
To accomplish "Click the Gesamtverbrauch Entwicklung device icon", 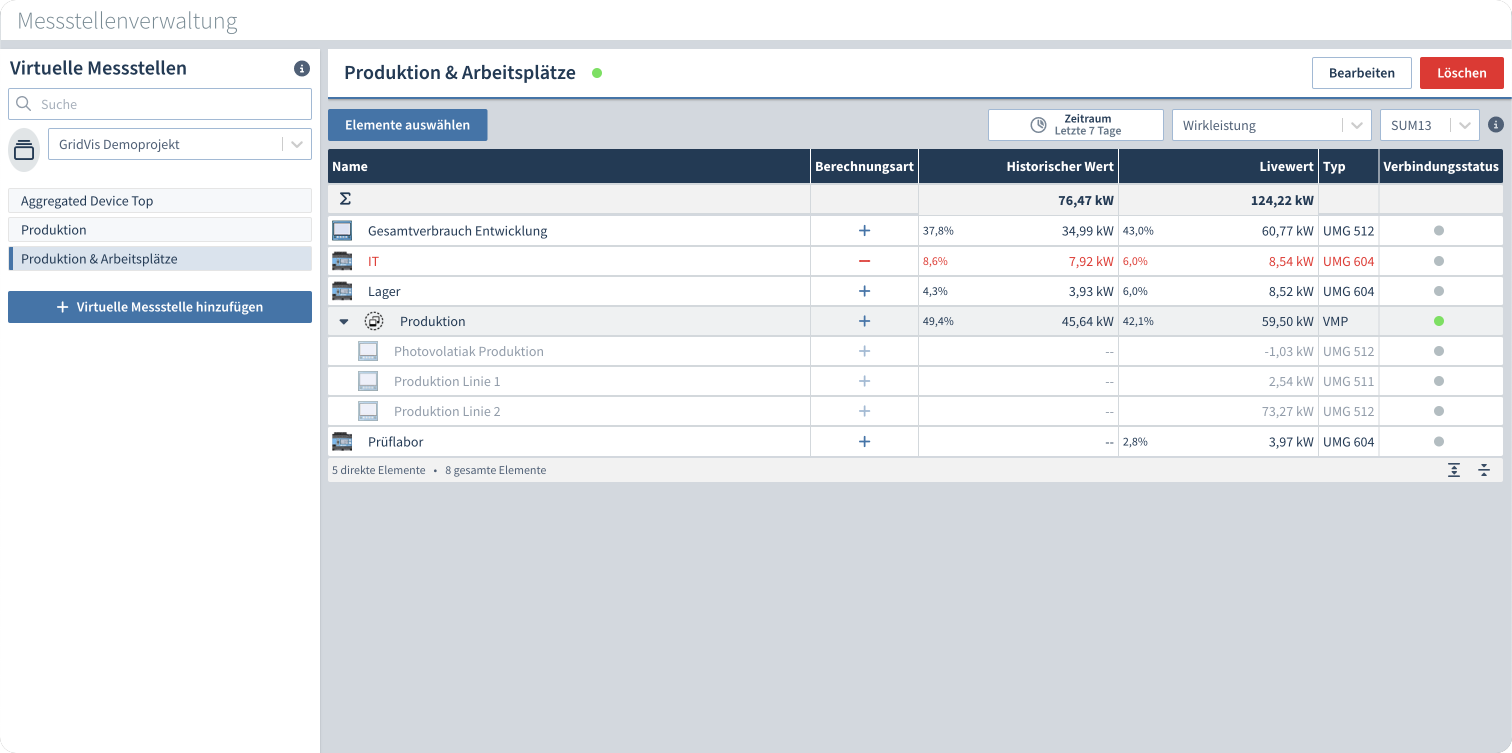I will (x=342, y=231).
